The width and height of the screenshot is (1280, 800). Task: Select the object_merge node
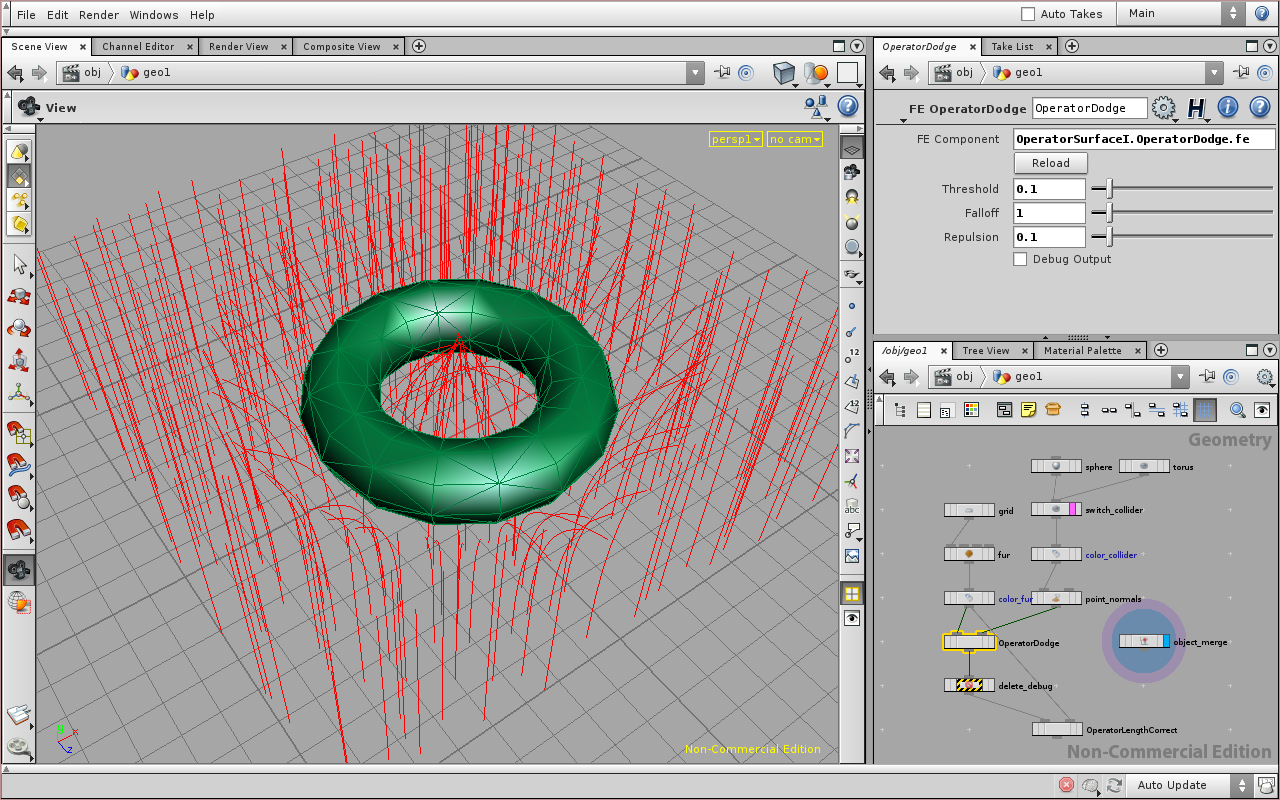pos(1144,641)
